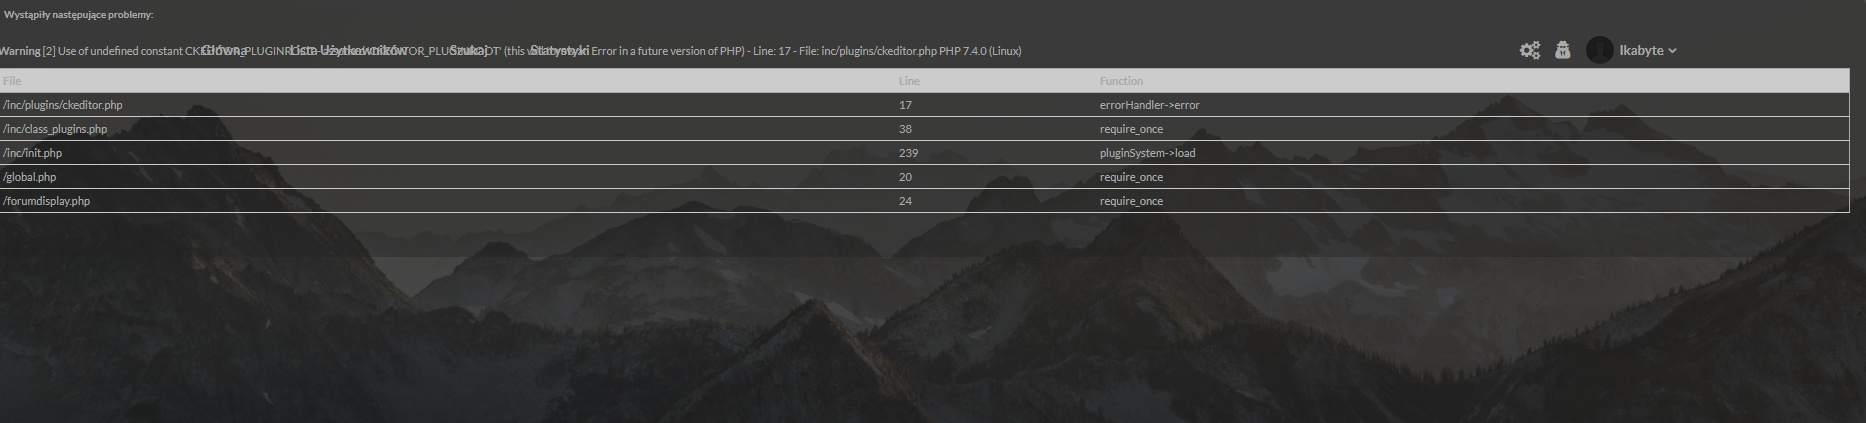
Task: Click line number 239 cell
Action: pos(908,153)
